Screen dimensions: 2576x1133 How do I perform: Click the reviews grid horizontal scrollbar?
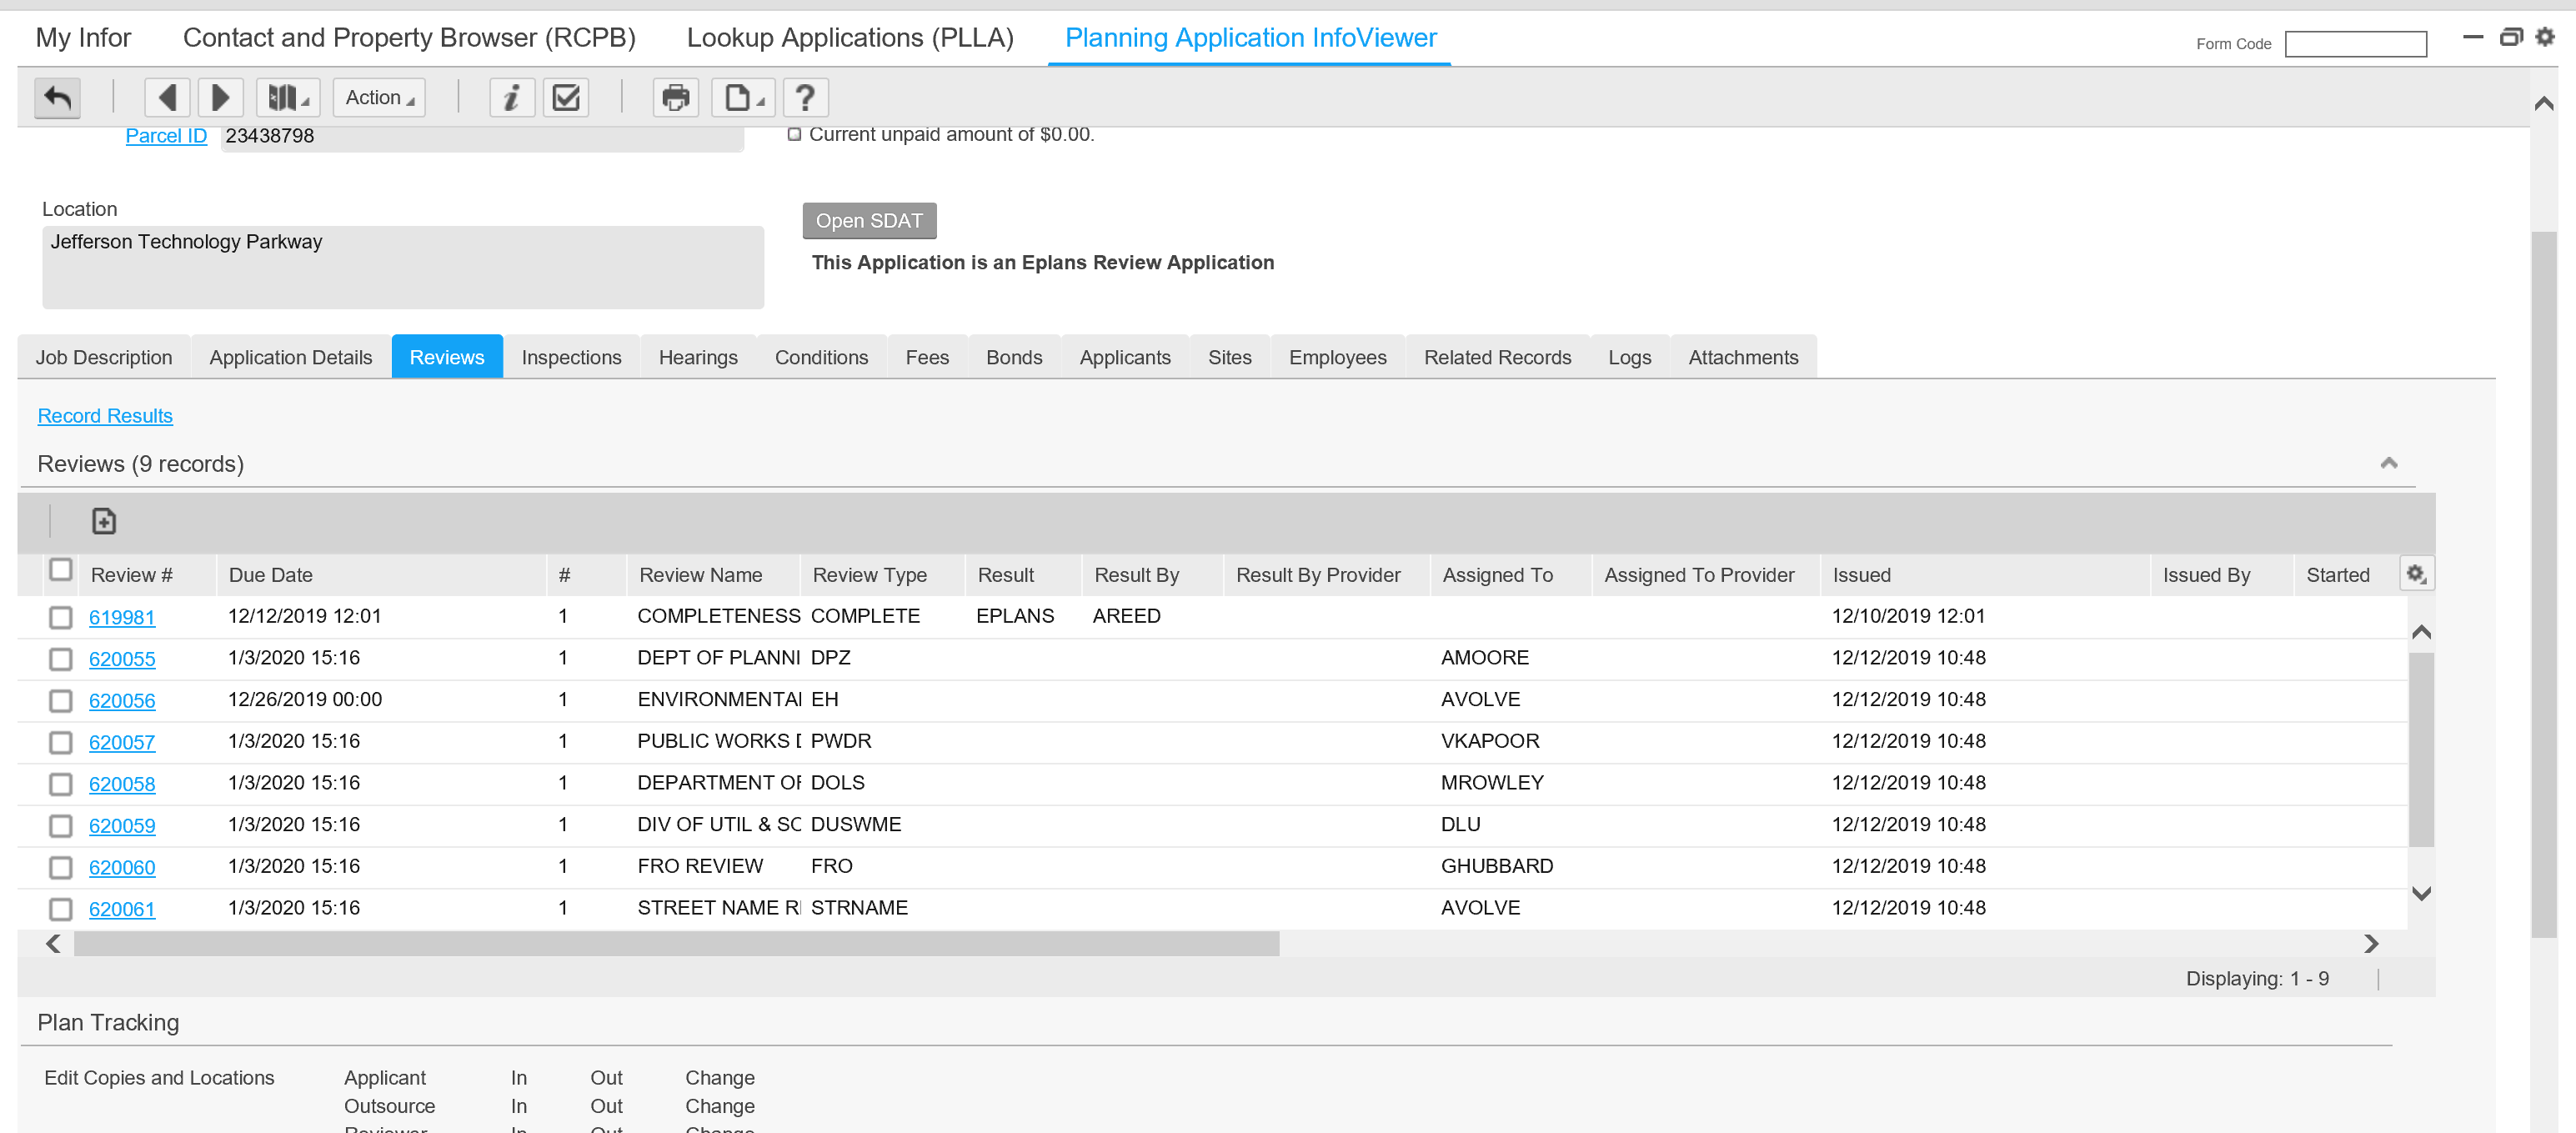click(x=676, y=943)
